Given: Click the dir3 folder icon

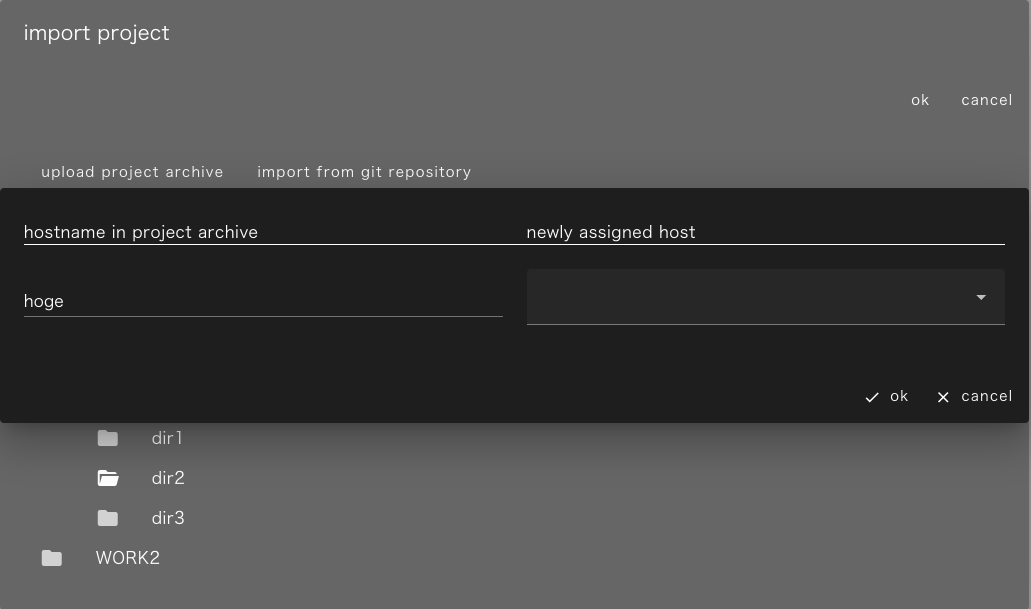Looking at the screenshot, I should [x=108, y=518].
